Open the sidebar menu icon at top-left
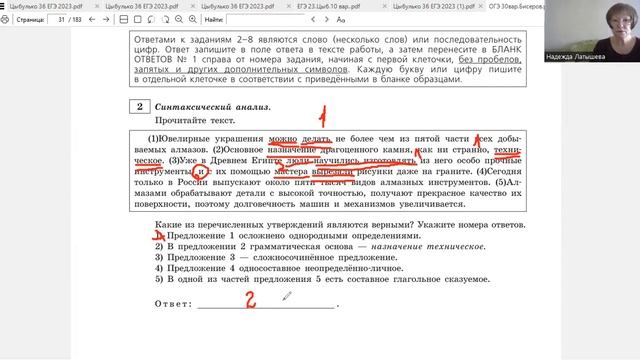This screenshot has height=360, width=640. click(2, 6)
